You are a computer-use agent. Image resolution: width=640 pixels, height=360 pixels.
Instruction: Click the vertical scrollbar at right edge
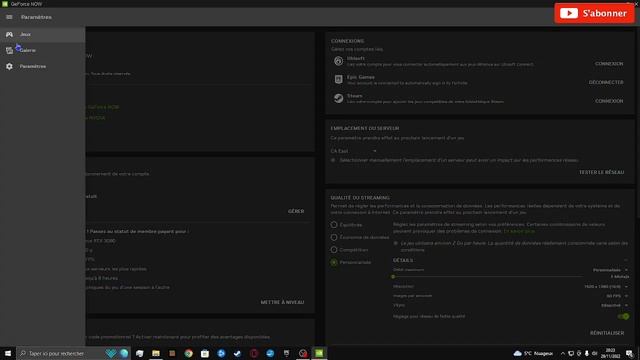638,122
